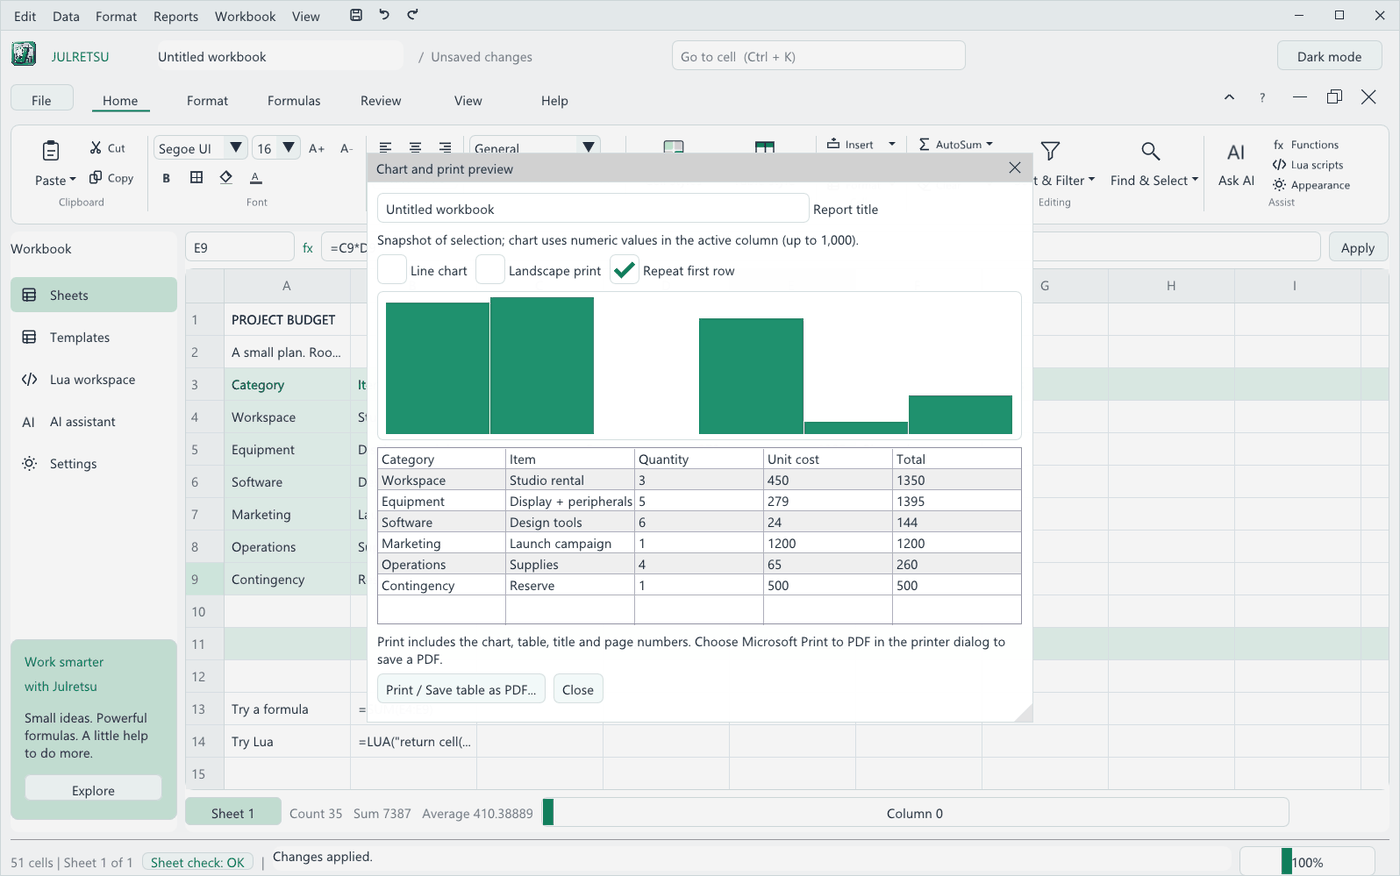This screenshot has height=876, width=1400.
Task: Open the Reports menu
Action: [176, 16]
